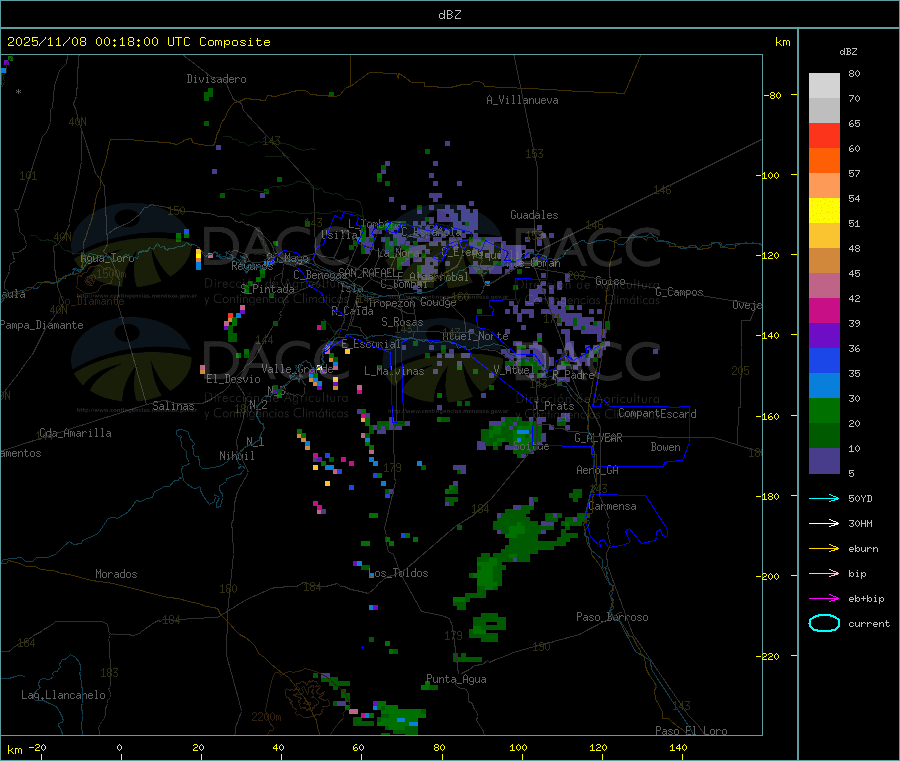
Task: Click the 'G_Campos' map label
Action: point(680,292)
